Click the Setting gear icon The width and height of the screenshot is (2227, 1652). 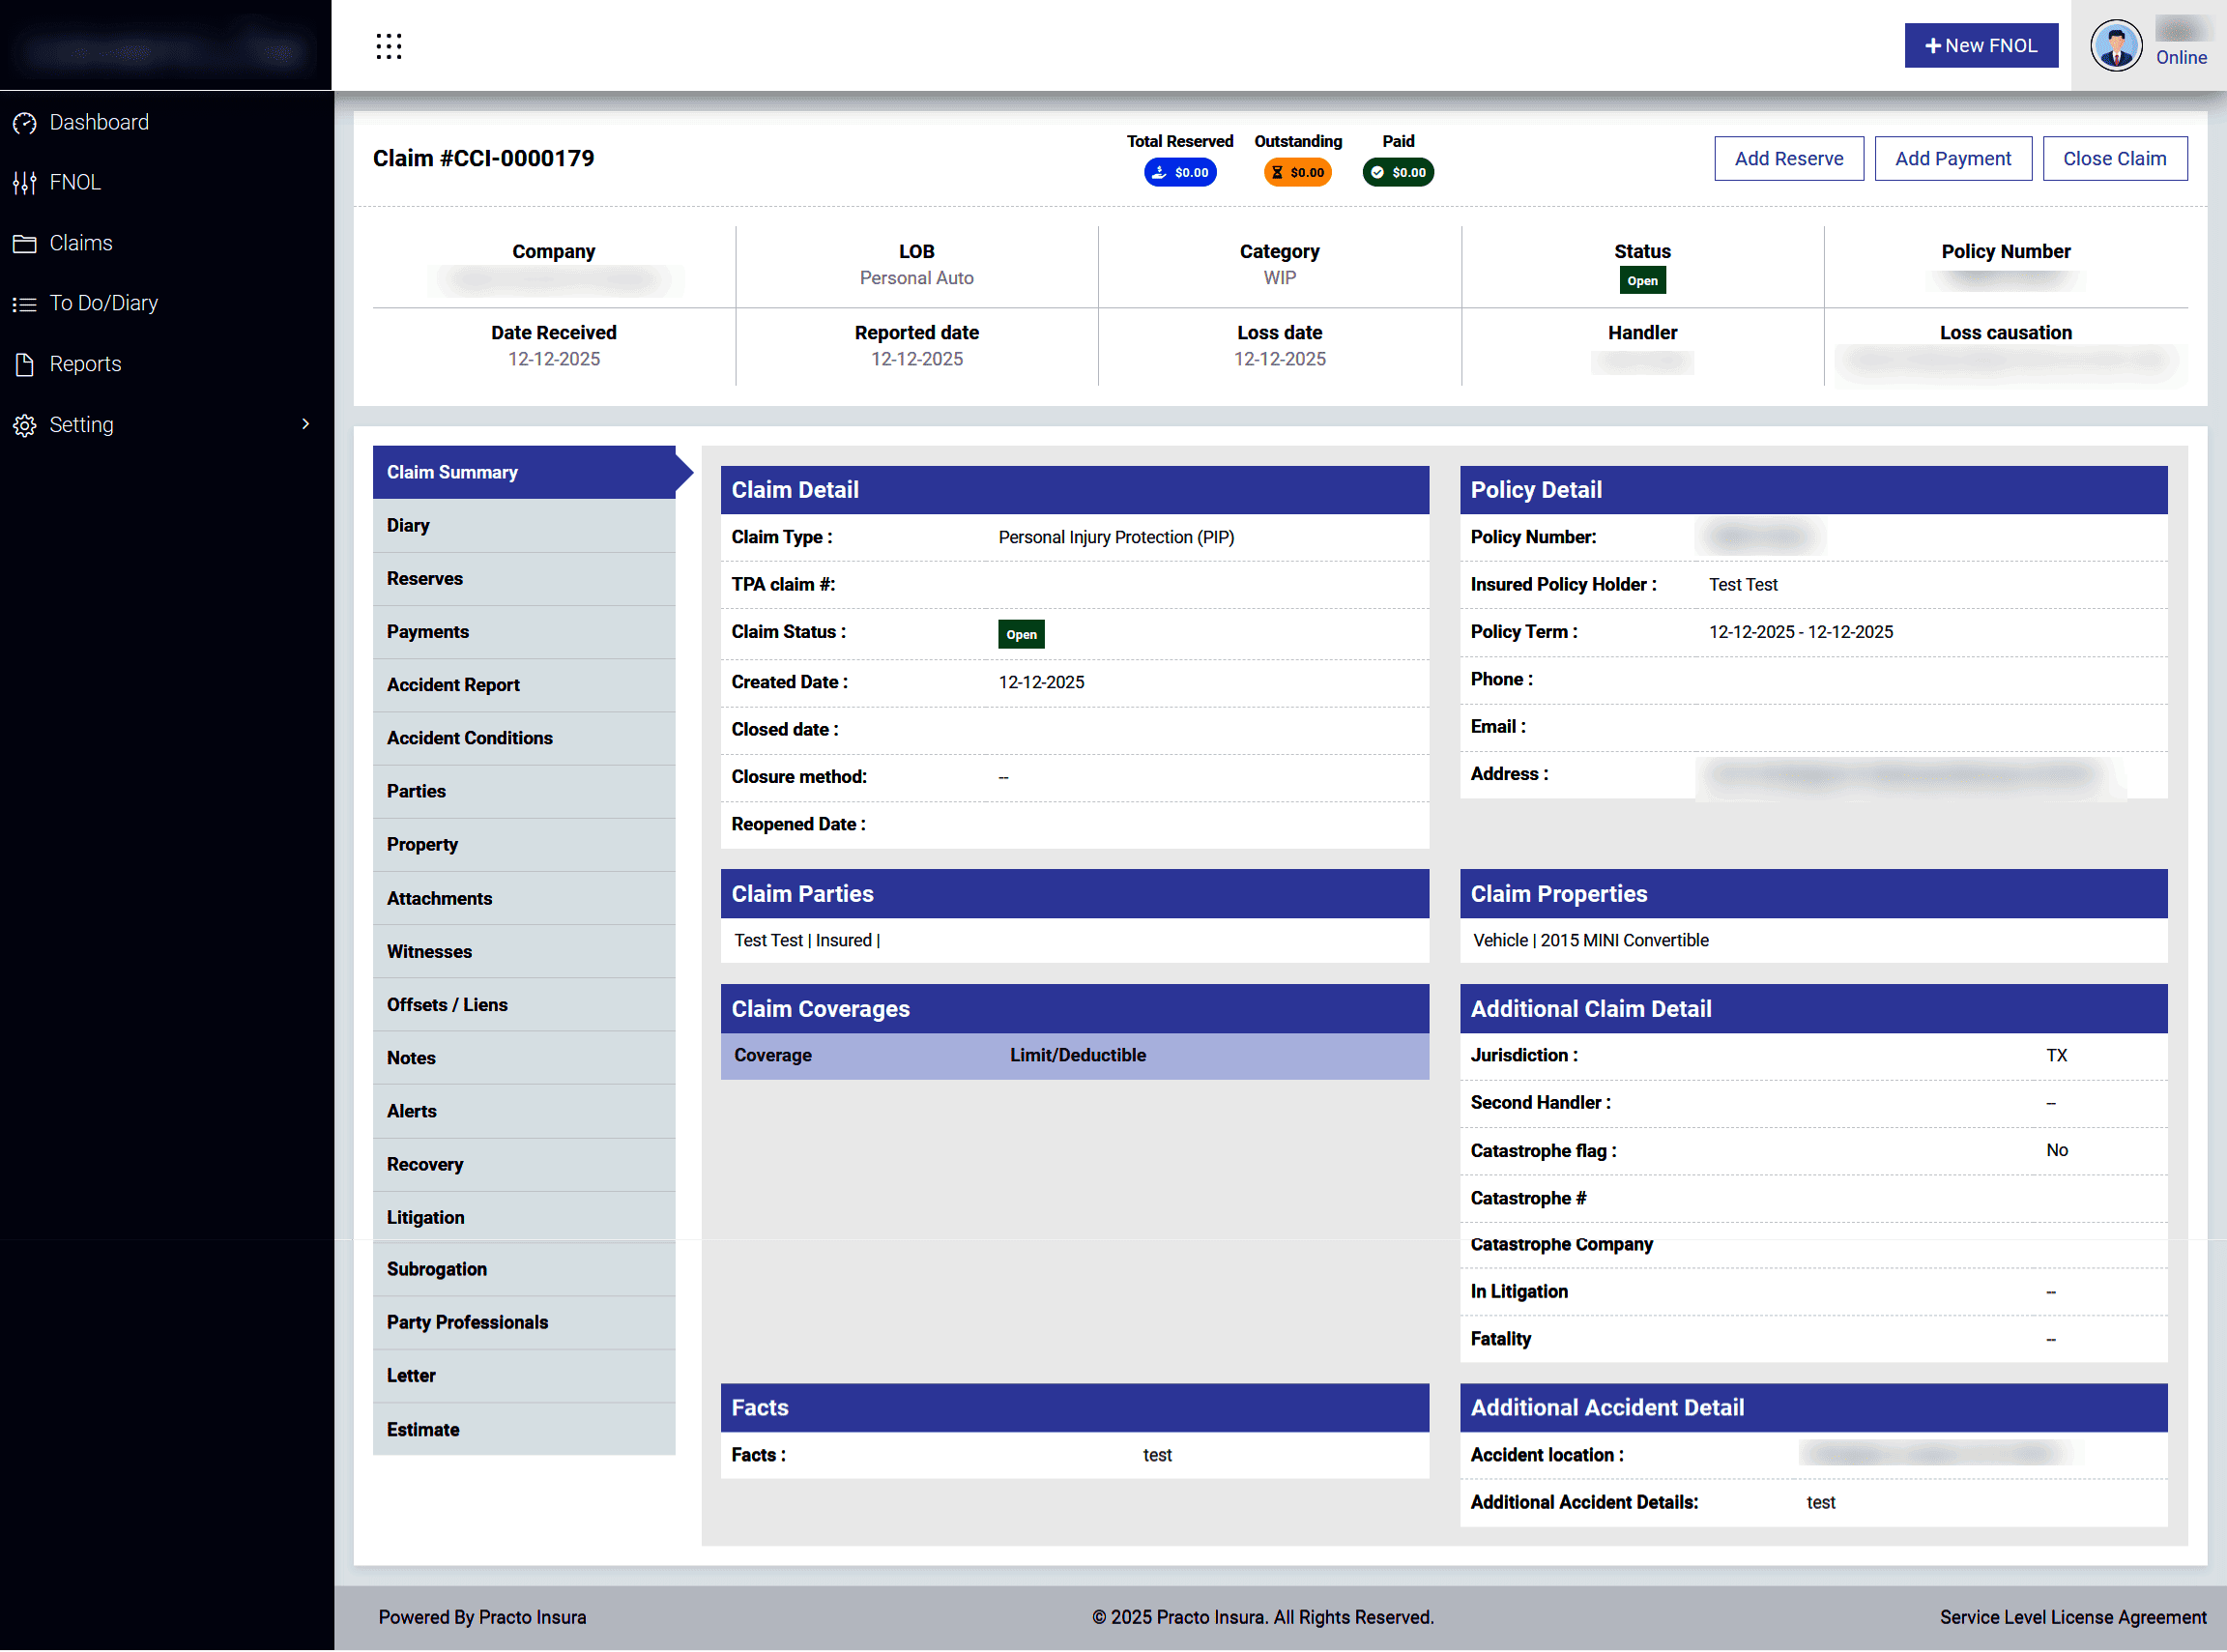point(25,426)
